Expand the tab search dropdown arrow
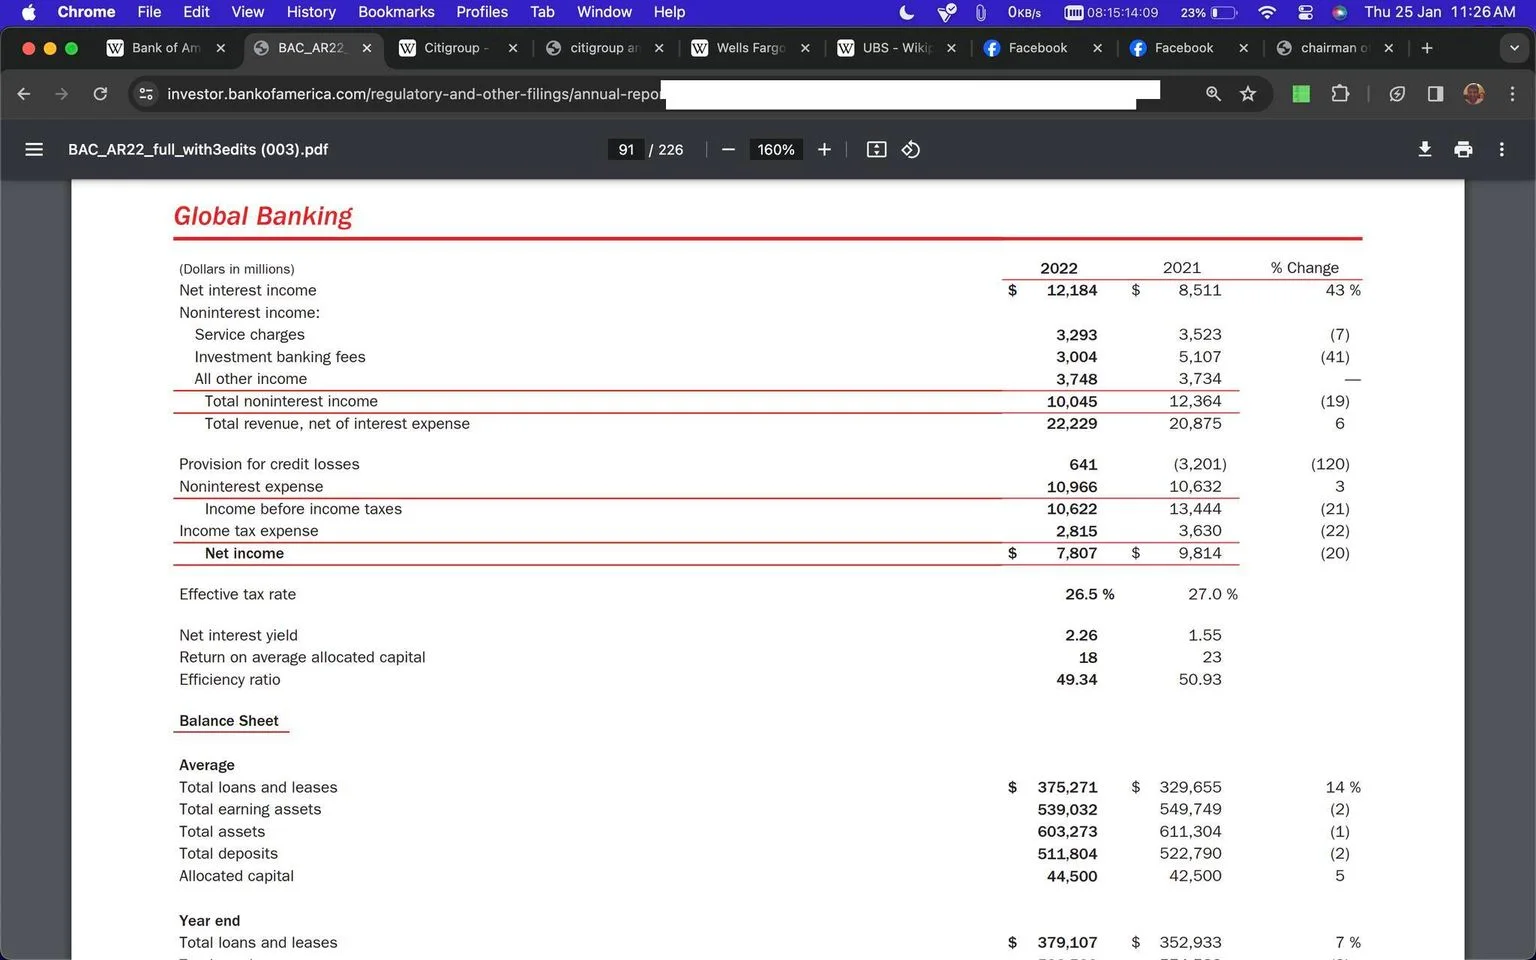 click(1514, 48)
